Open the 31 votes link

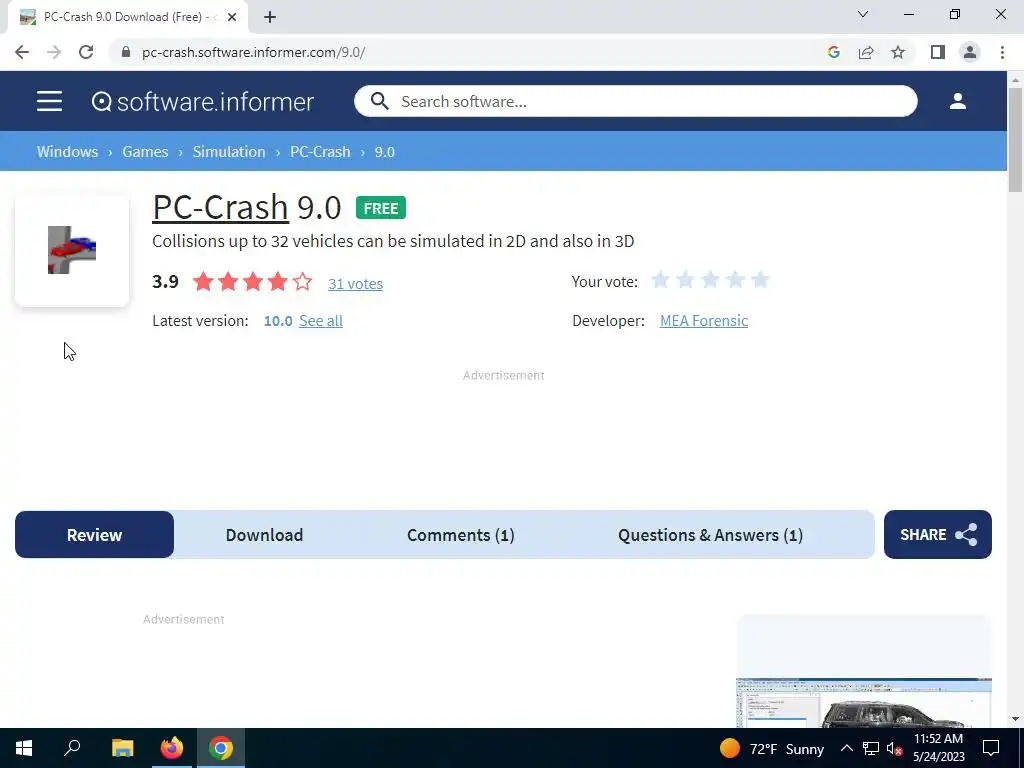[x=355, y=283]
